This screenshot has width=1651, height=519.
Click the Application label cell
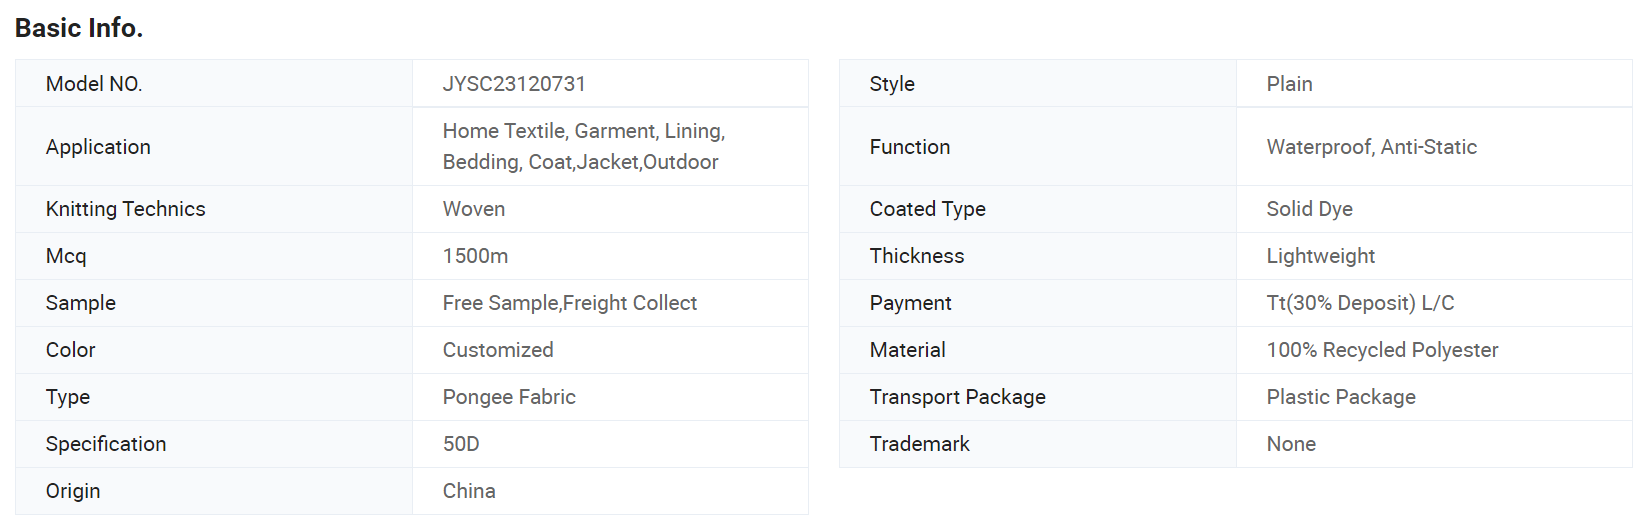[x=214, y=147]
